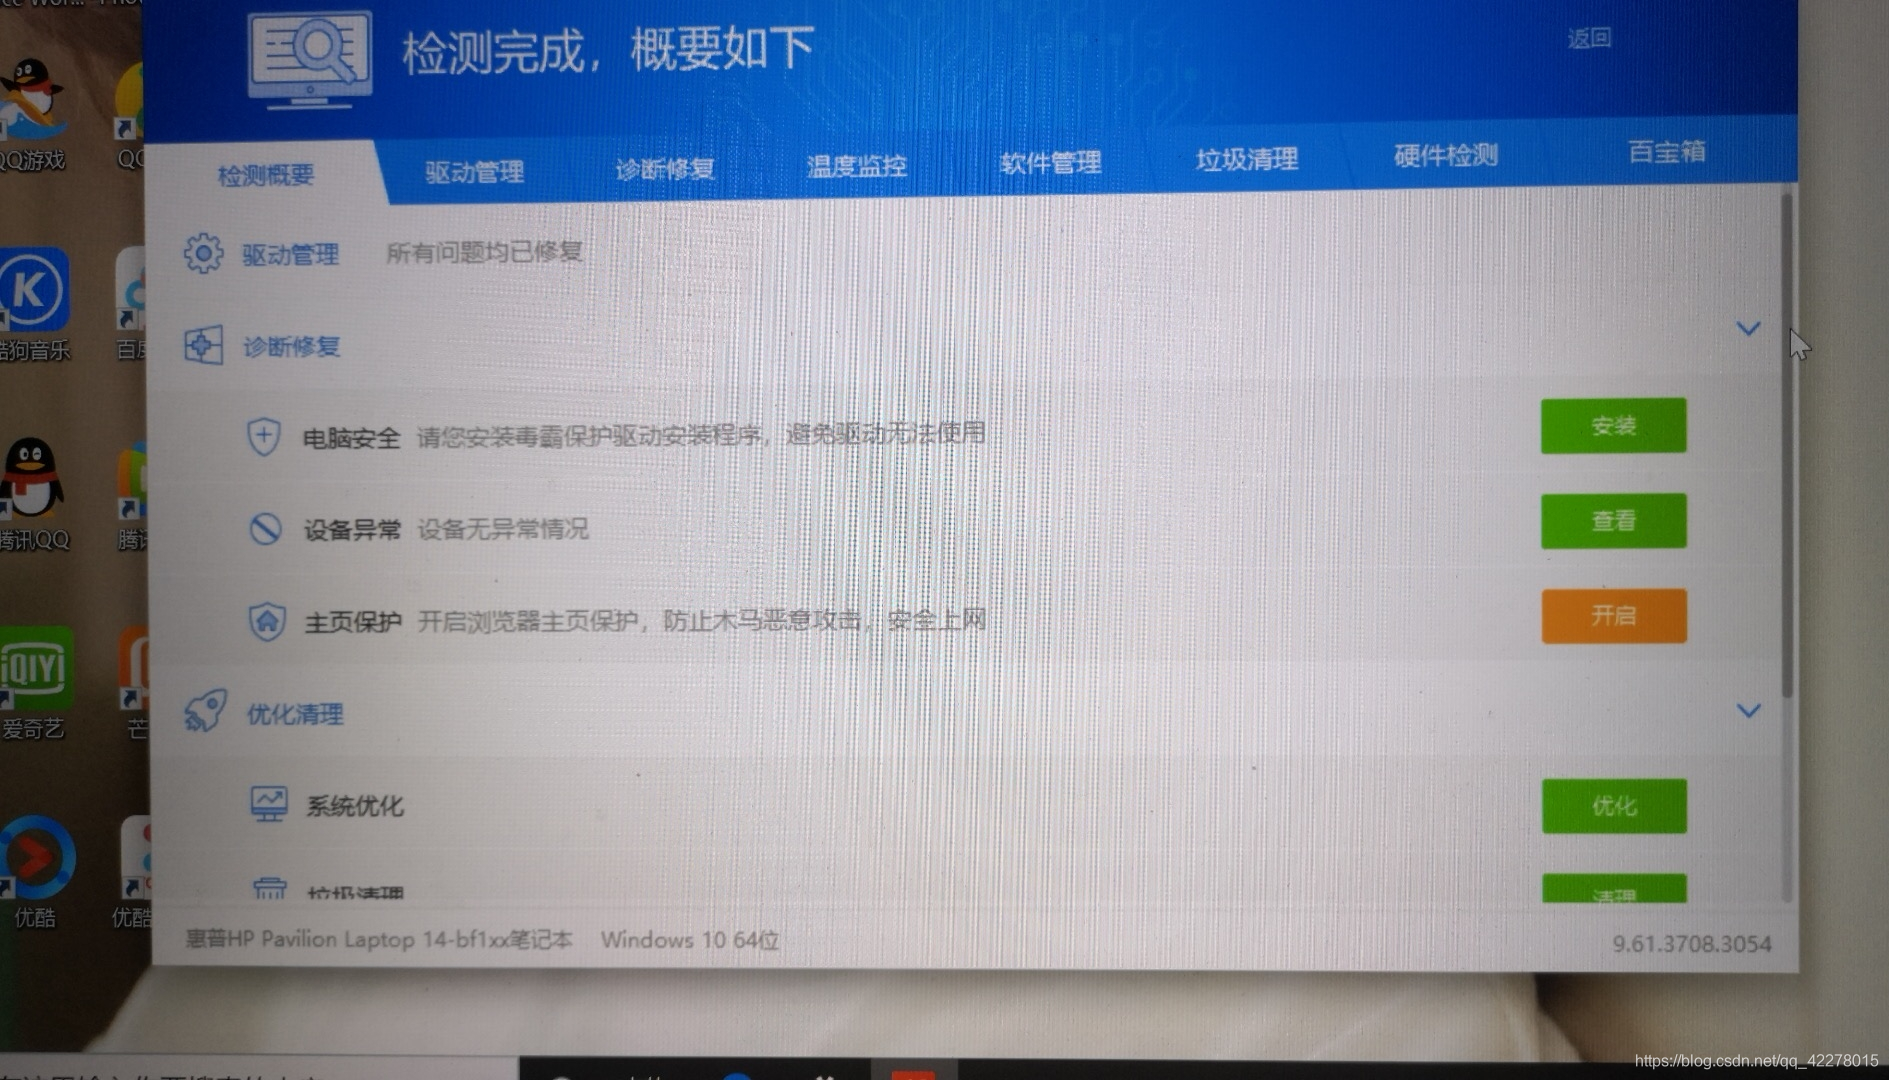Viewport: 1889px width, 1080px height.
Task: Collapse the 优化清理 section chevron
Action: 1748,710
